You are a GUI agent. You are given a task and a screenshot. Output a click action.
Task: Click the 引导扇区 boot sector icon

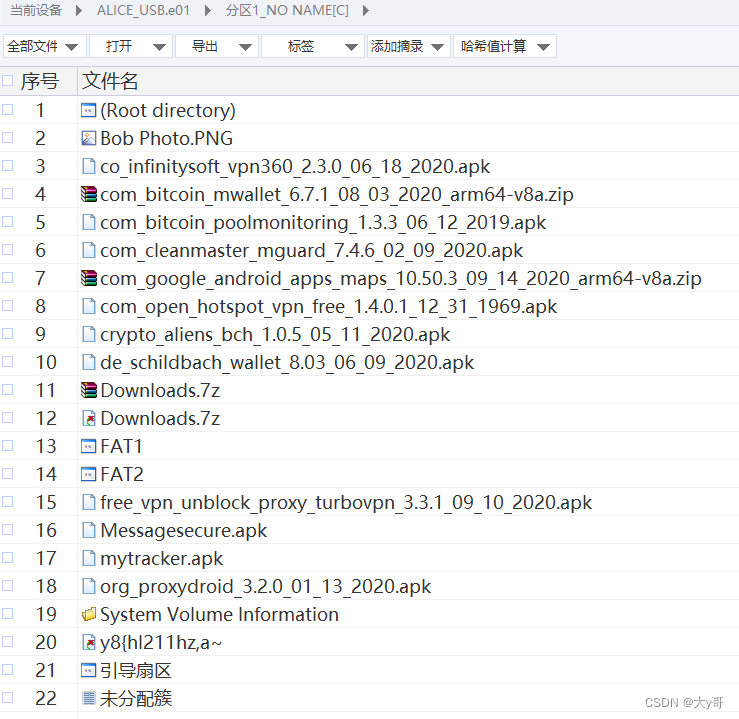pyautogui.click(x=89, y=670)
